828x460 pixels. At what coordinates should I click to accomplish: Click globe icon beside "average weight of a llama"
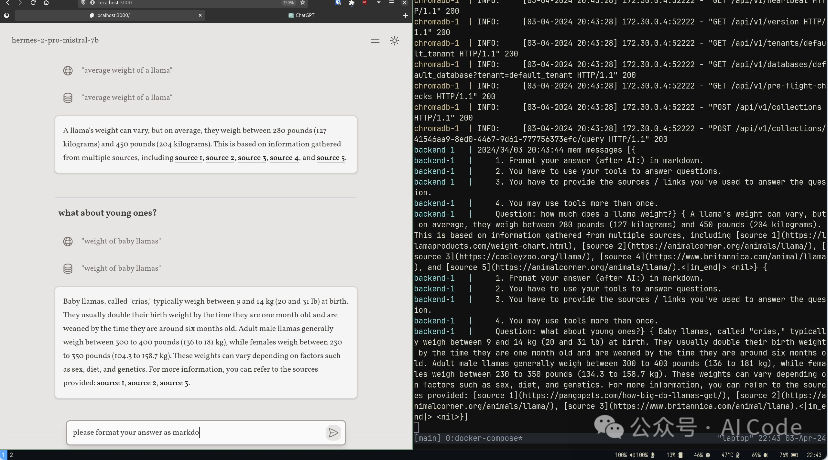pyautogui.click(x=67, y=71)
